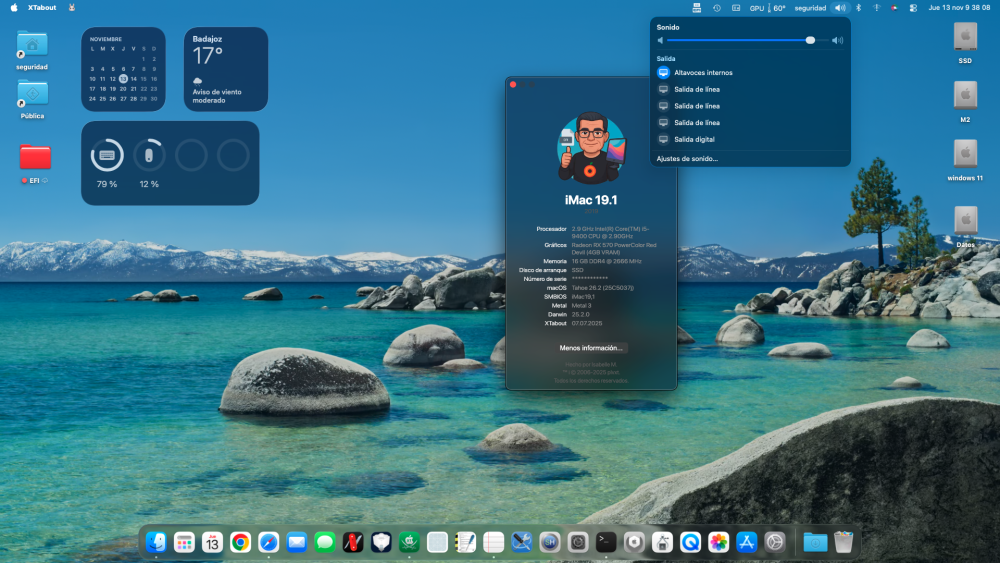Launch Google Chrome from the Dock
This screenshot has height=563, width=1000.
[240, 542]
